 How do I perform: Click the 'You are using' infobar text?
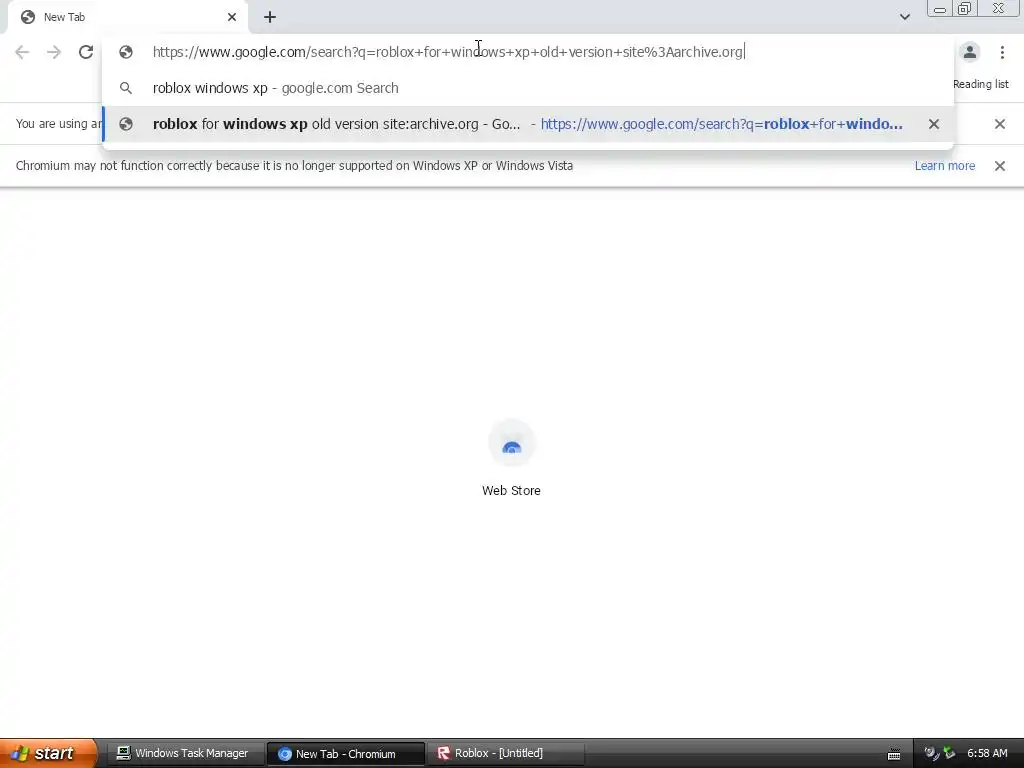[x=59, y=124]
